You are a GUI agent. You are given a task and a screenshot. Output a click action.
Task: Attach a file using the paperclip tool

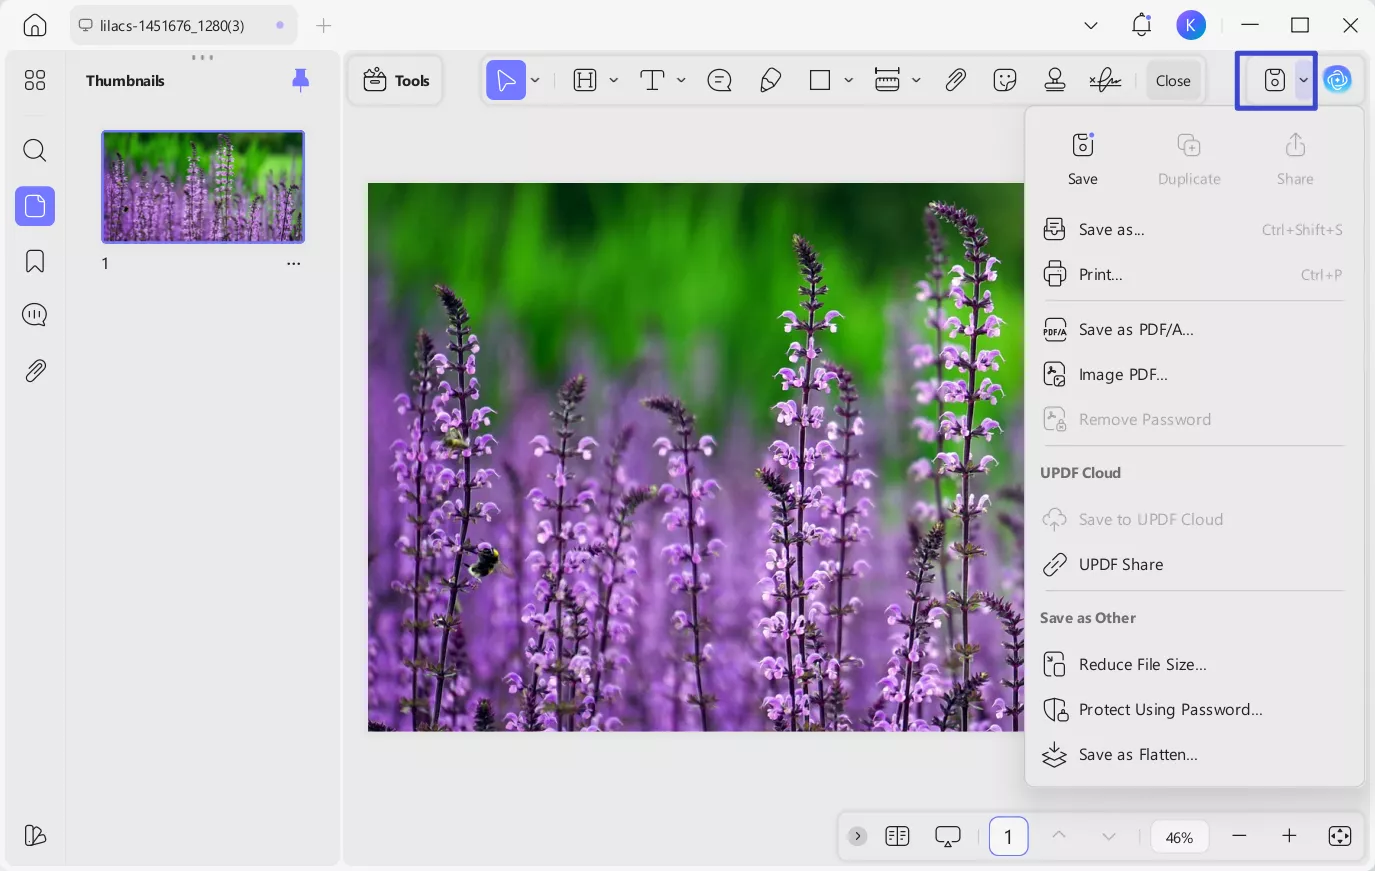(955, 80)
